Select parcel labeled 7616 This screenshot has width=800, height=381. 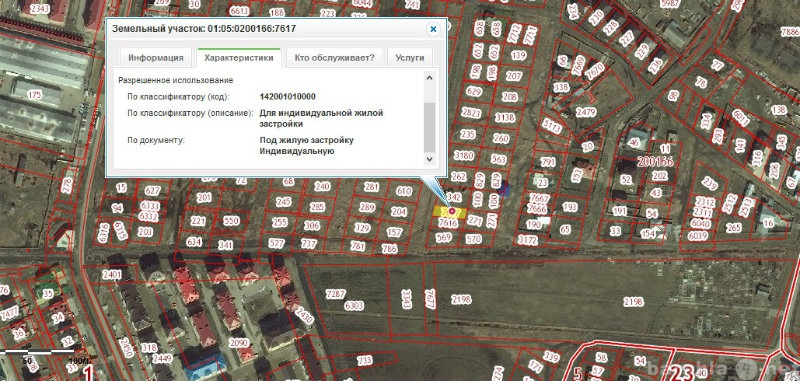[x=447, y=223]
